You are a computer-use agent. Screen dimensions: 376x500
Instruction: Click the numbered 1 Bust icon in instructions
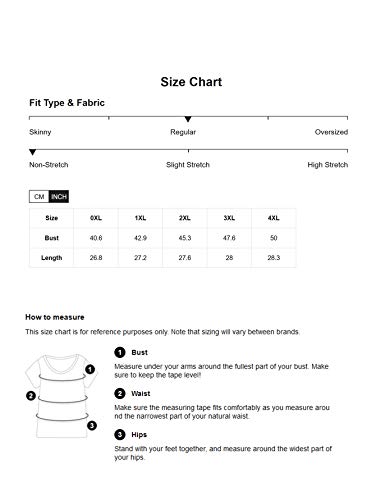(119, 352)
